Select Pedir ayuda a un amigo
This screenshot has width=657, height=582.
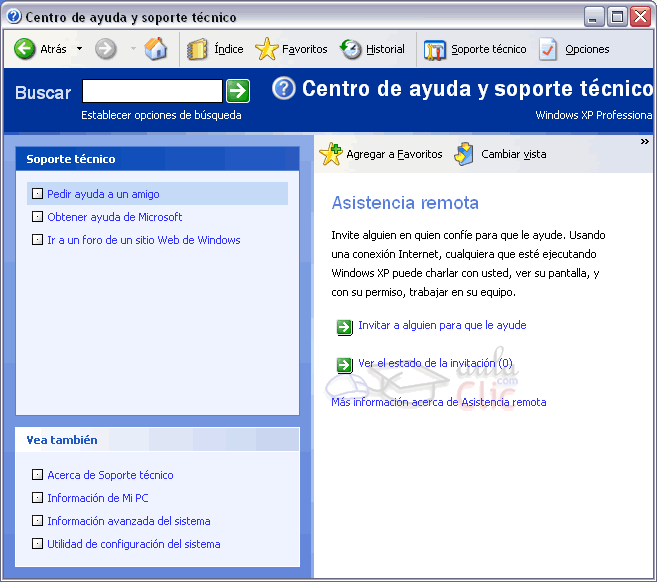tap(103, 194)
